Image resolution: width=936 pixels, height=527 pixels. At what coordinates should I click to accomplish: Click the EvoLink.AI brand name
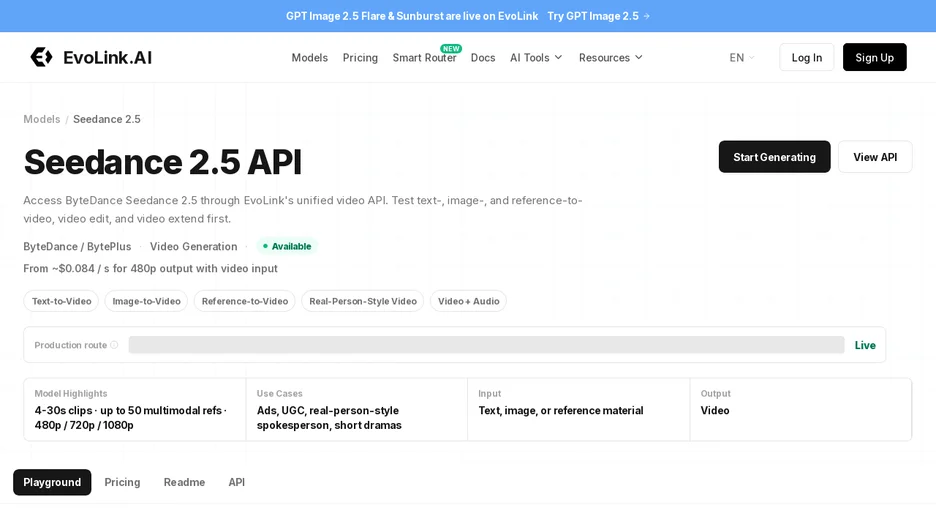pos(107,57)
